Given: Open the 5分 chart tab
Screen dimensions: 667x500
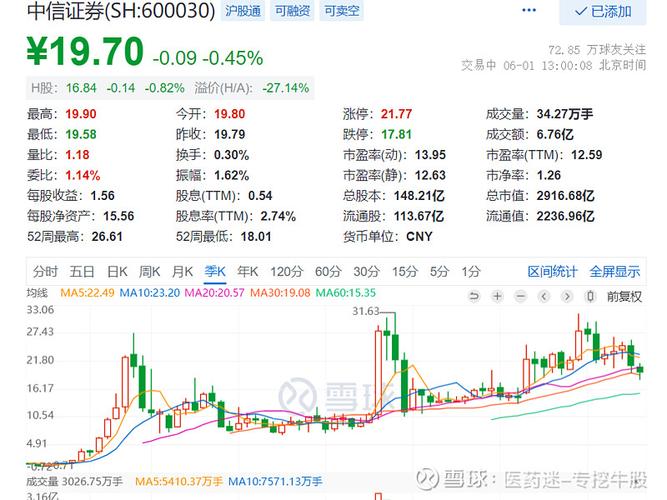Looking at the screenshot, I should pos(440,271).
